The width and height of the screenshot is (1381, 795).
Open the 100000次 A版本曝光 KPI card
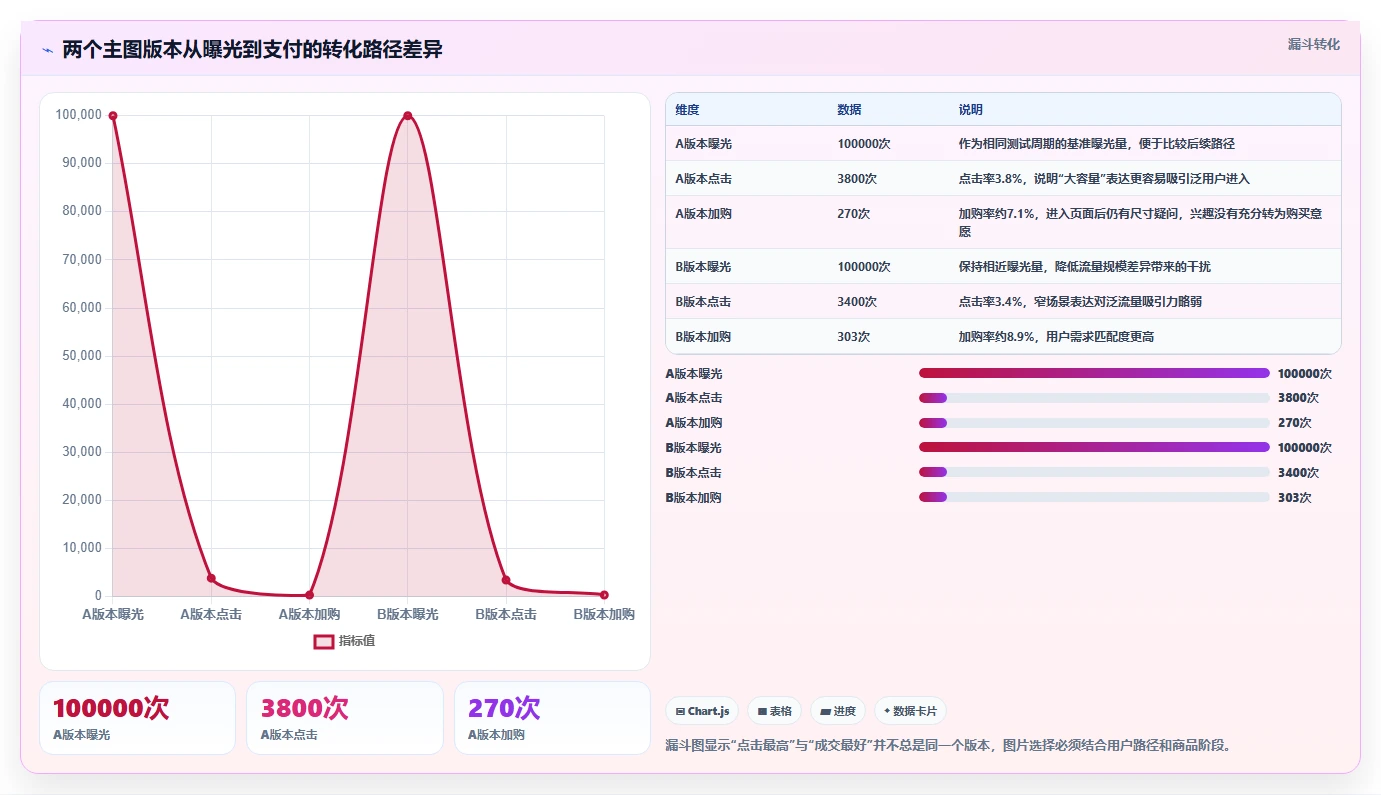point(137,718)
